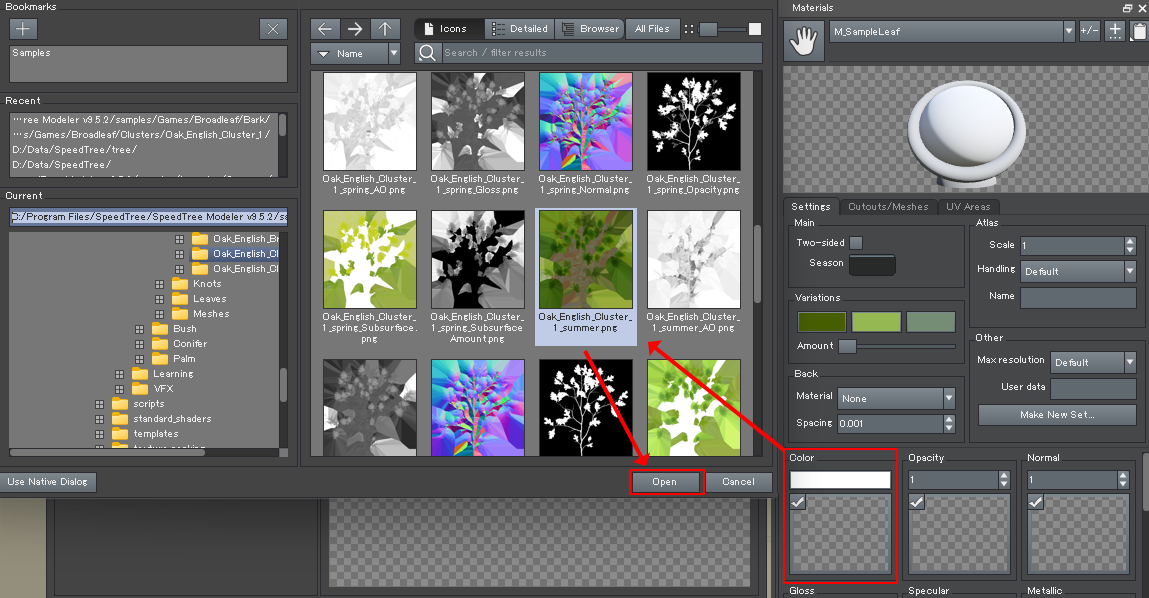Go forward with the right arrow
1149x598 pixels.
[354, 29]
